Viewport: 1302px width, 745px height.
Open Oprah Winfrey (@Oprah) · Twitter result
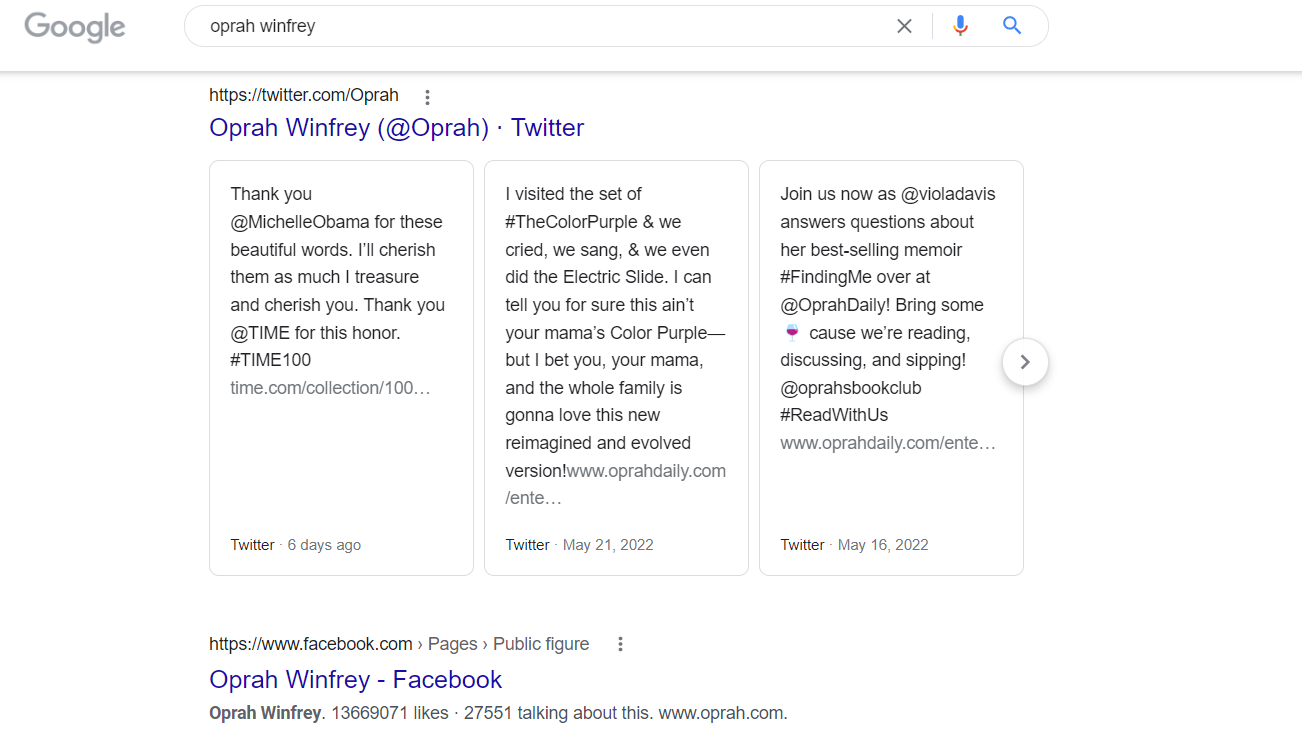click(x=397, y=128)
